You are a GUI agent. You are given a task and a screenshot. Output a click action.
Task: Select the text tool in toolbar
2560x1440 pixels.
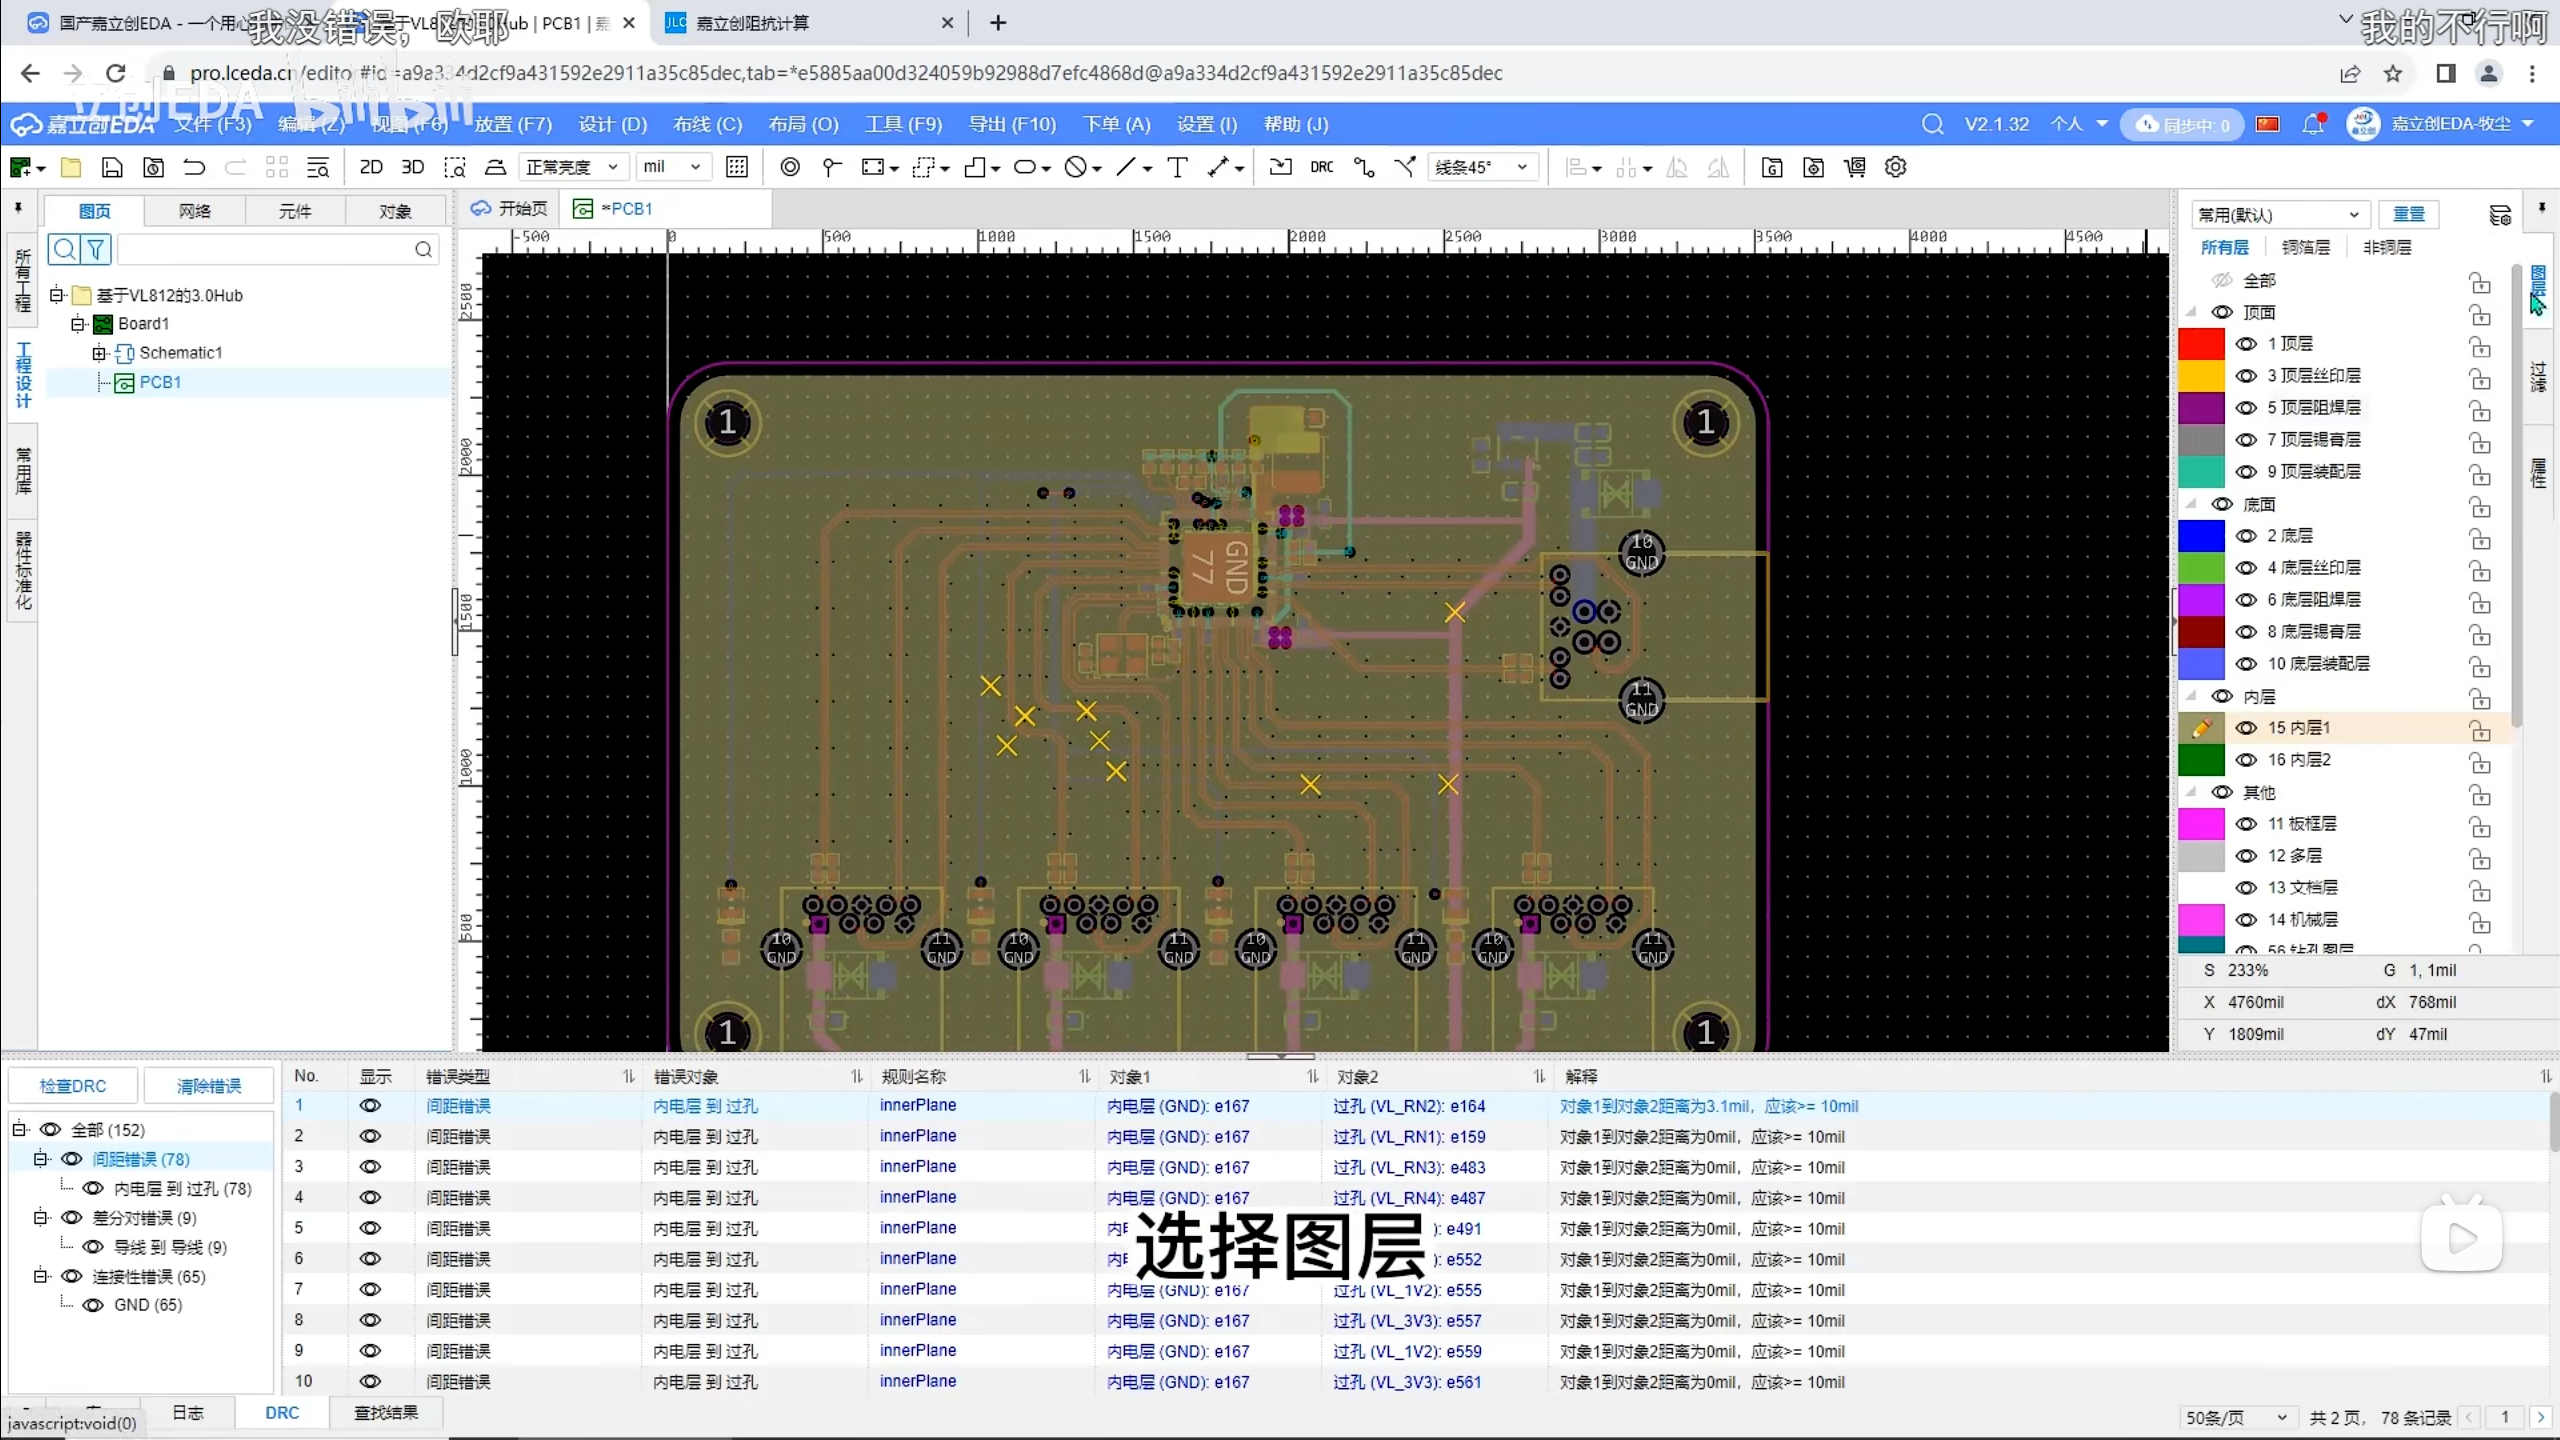pos(1177,167)
